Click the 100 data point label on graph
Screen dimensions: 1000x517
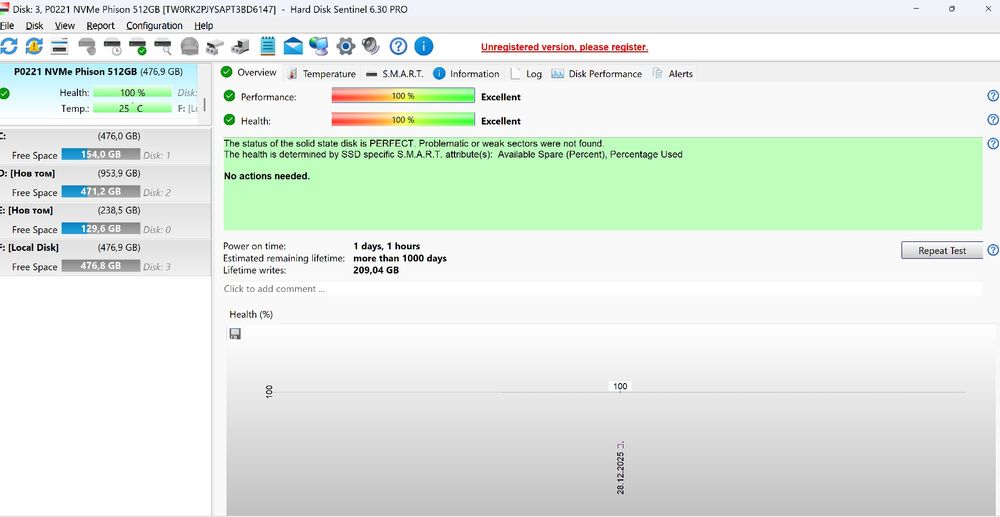point(620,386)
